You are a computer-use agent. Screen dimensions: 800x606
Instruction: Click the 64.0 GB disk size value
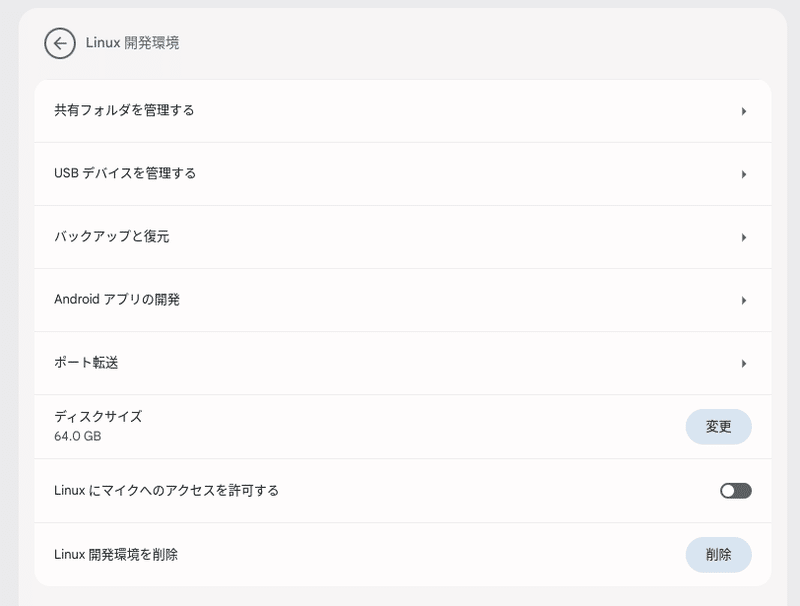coord(78,436)
